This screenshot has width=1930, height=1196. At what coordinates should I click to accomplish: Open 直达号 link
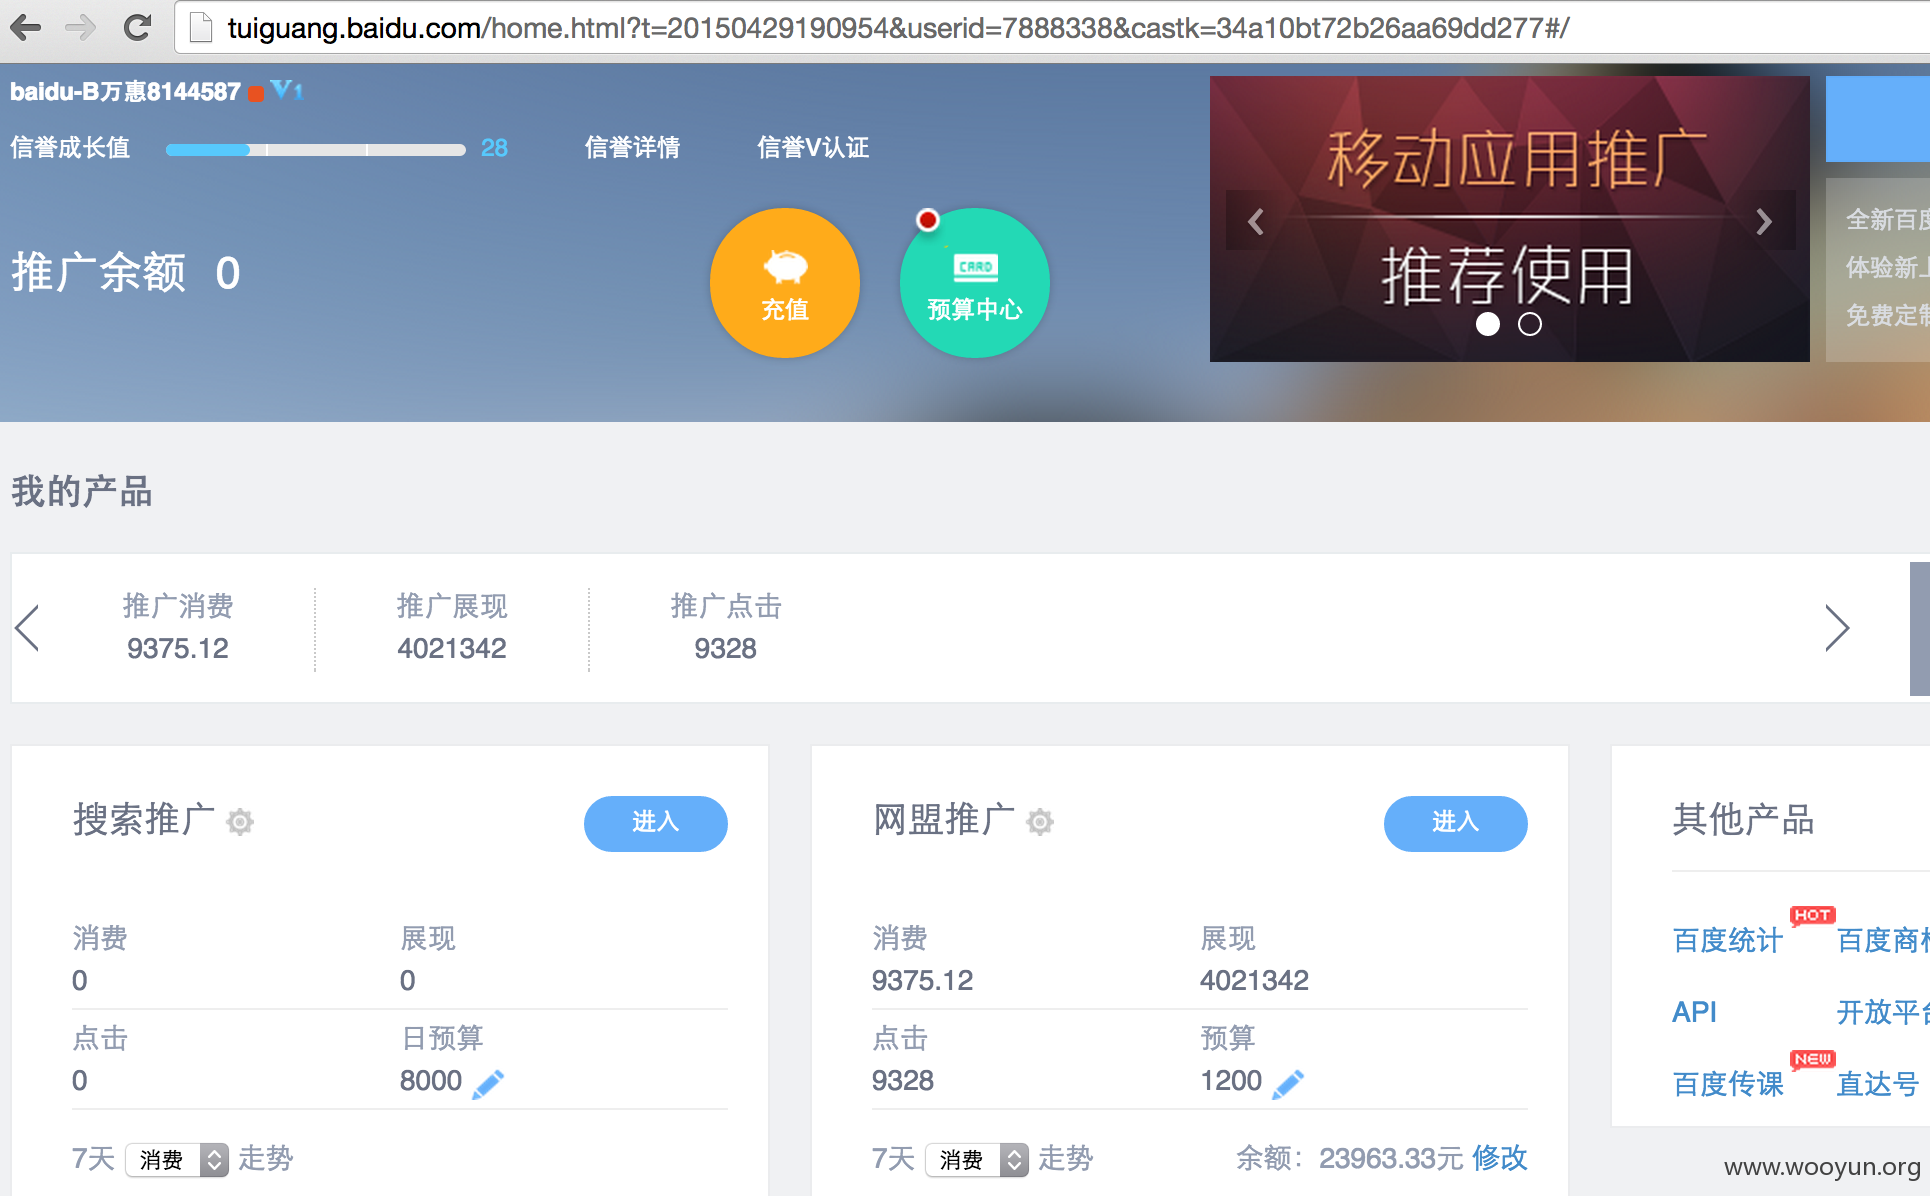[x=1877, y=1084]
